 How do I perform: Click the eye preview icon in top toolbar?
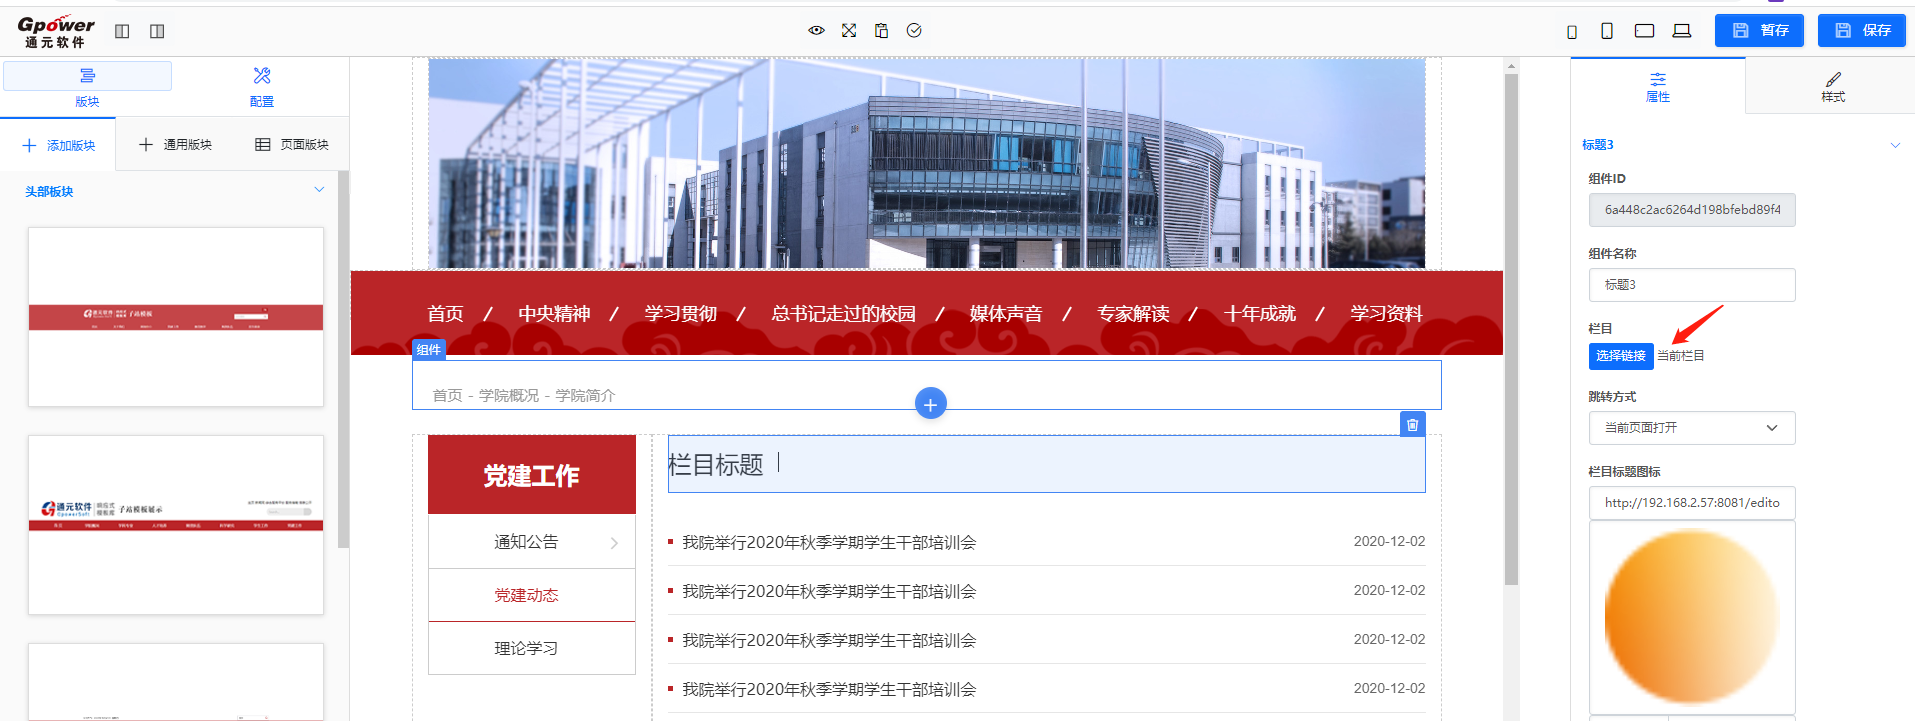(x=816, y=31)
